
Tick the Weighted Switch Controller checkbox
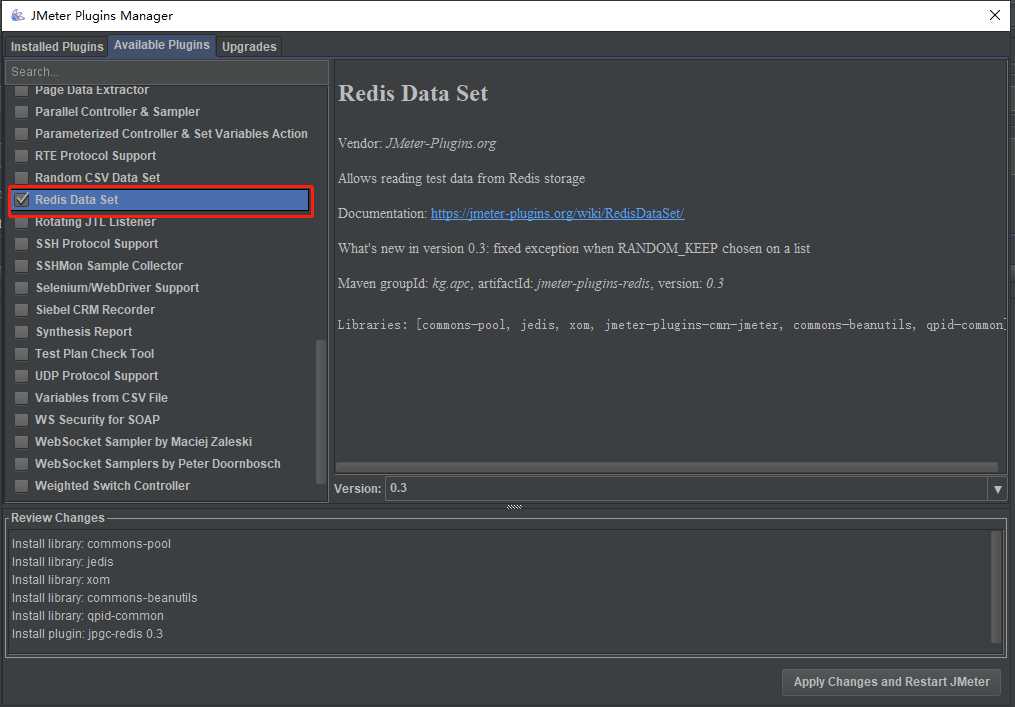[x=21, y=486]
